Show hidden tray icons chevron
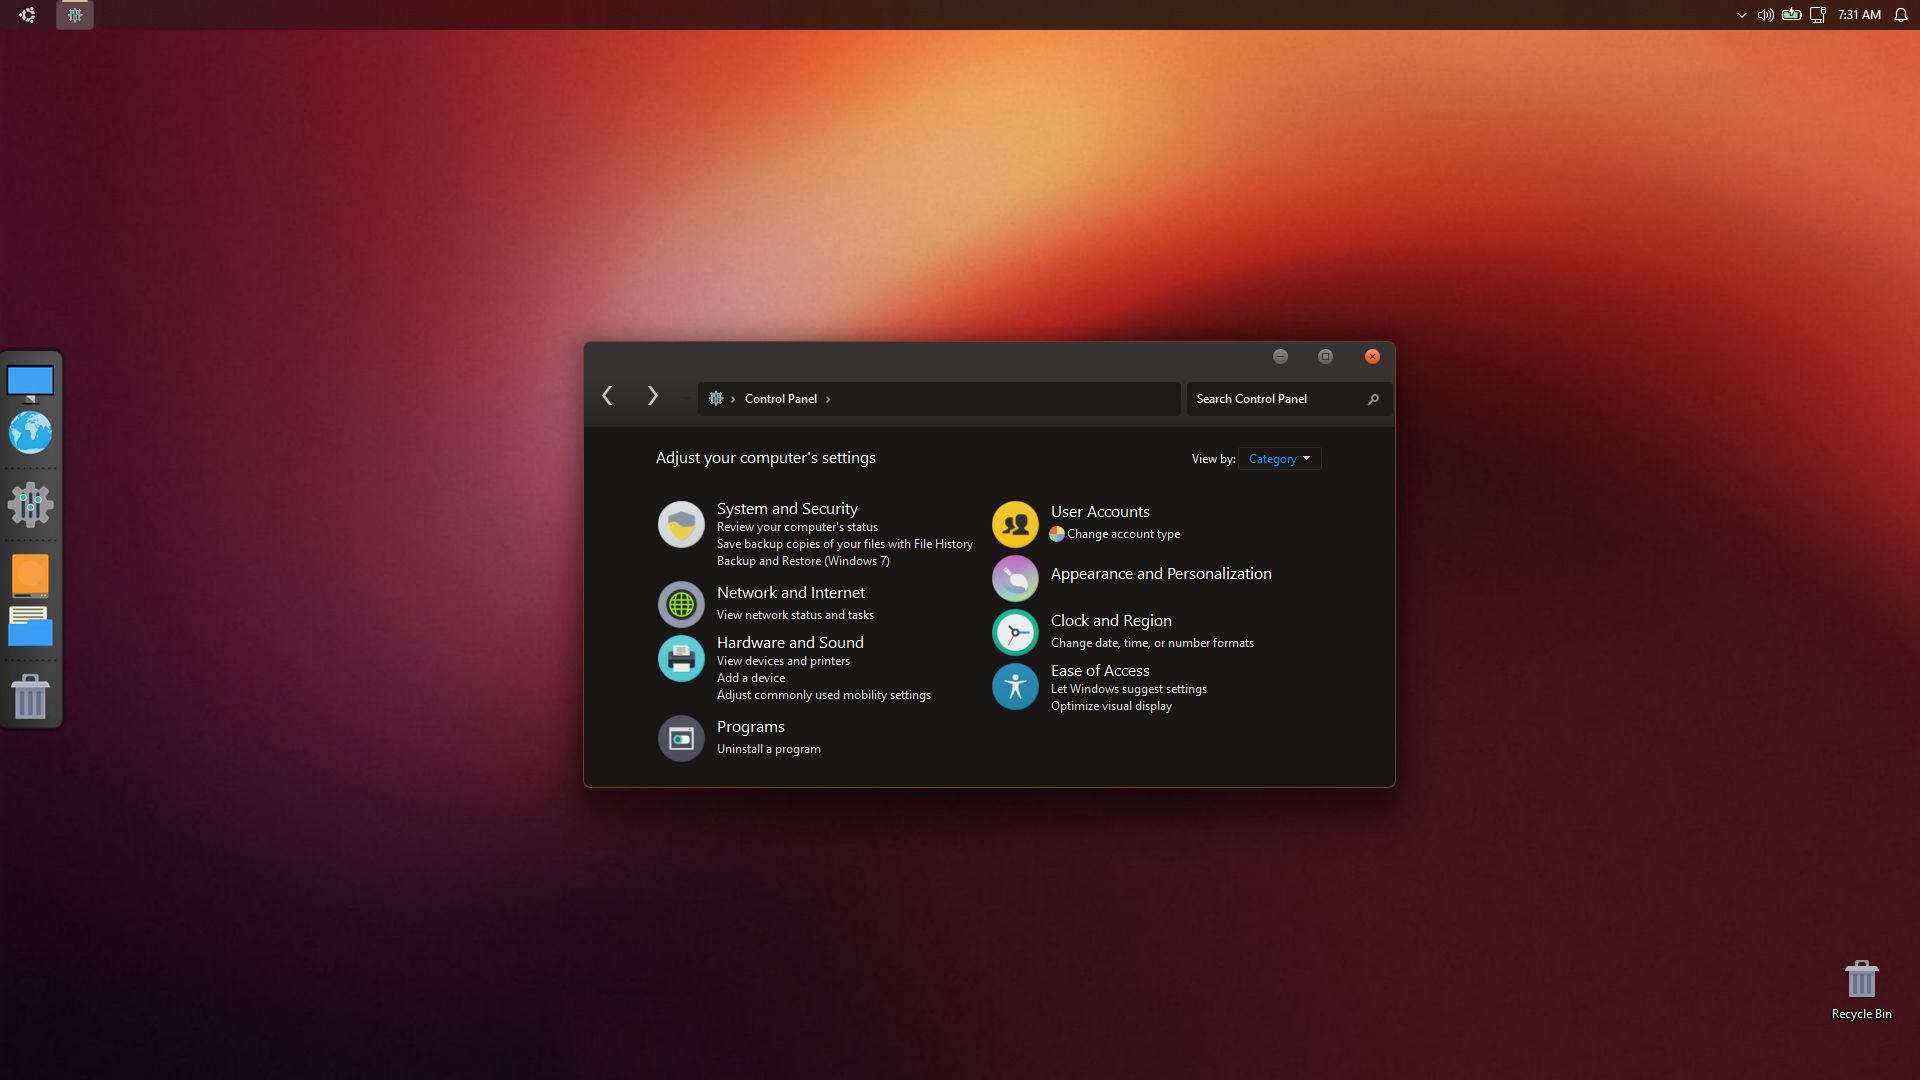1920x1080 pixels. click(x=1741, y=15)
